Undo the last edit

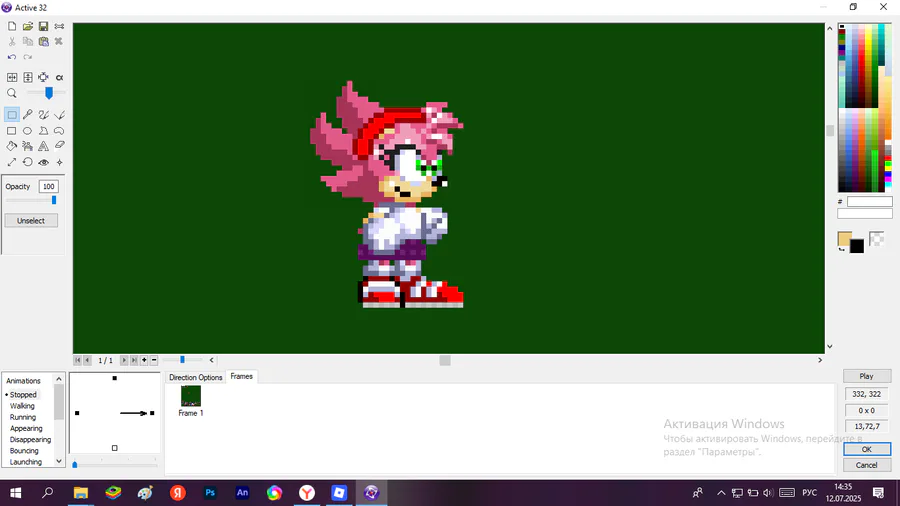12,57
